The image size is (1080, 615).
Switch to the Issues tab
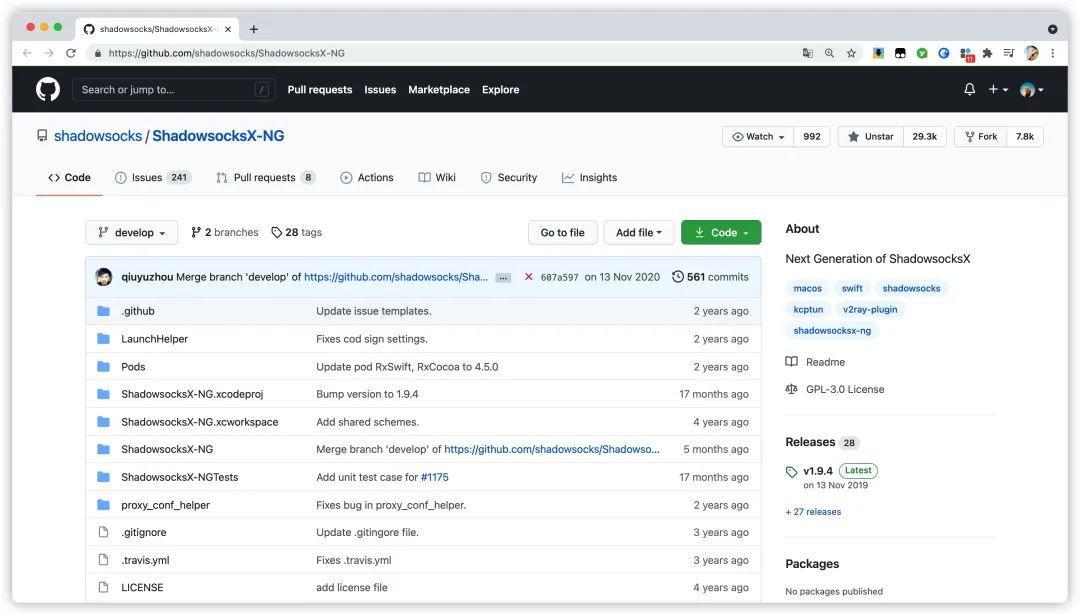[x=152, y=178]
